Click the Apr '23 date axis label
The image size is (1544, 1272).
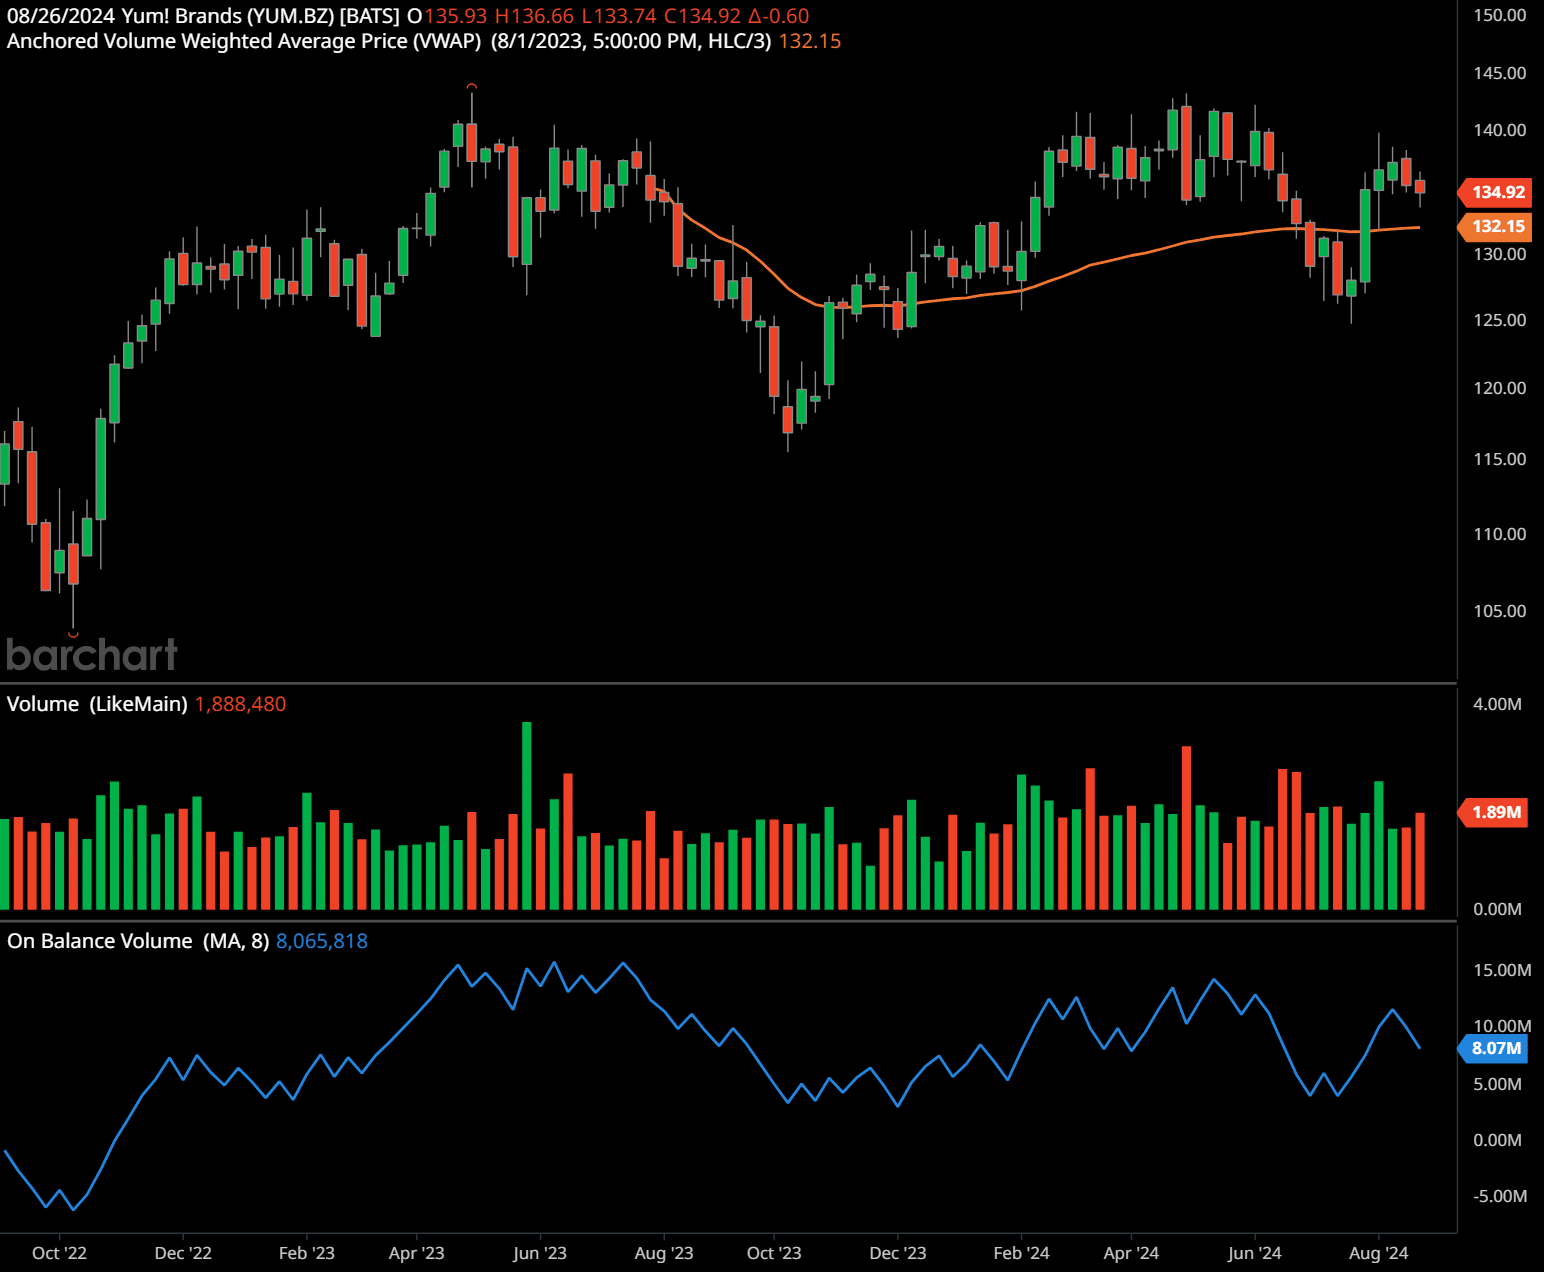pos(416,1253)
